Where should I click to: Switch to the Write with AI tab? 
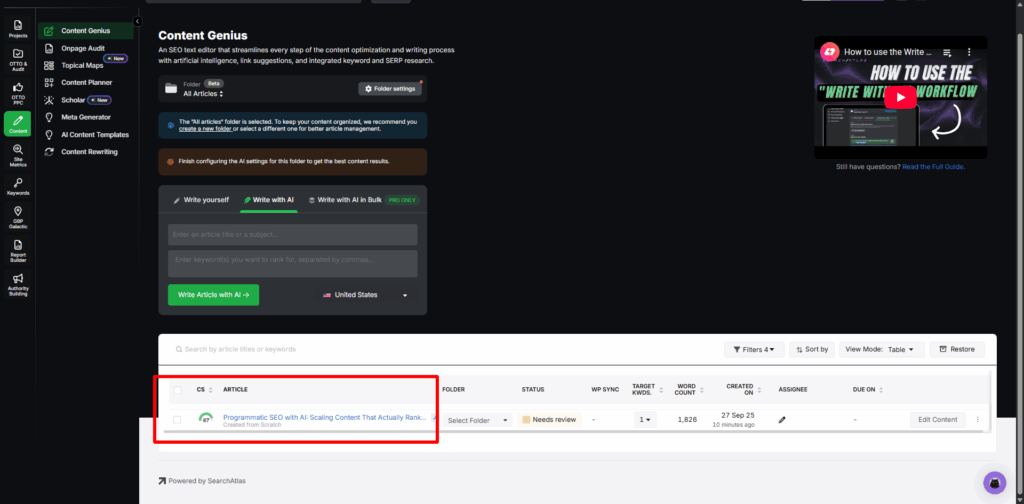click(x=268, y=200)
